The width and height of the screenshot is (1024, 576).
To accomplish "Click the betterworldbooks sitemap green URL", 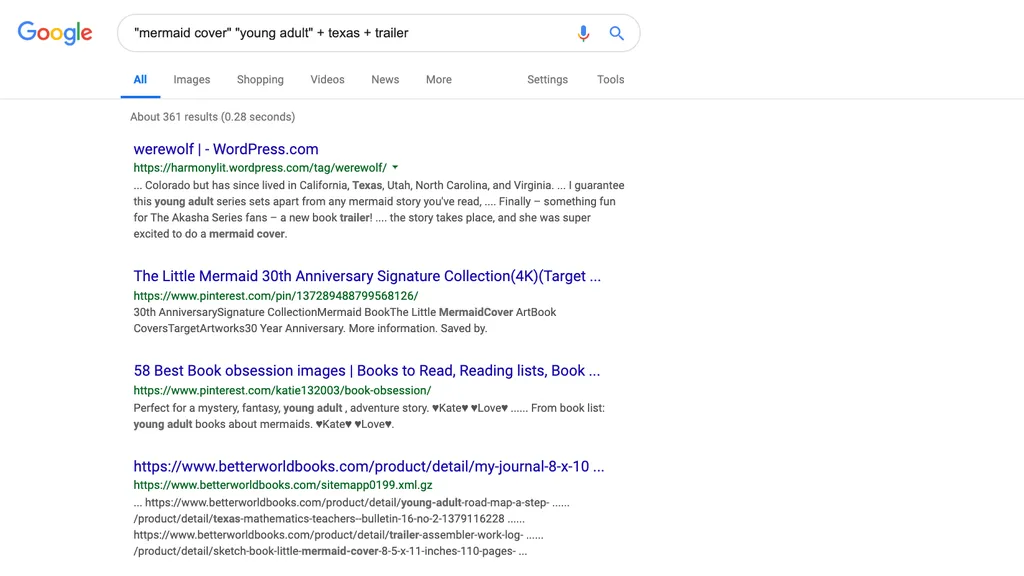I will (x=283, y=485).
